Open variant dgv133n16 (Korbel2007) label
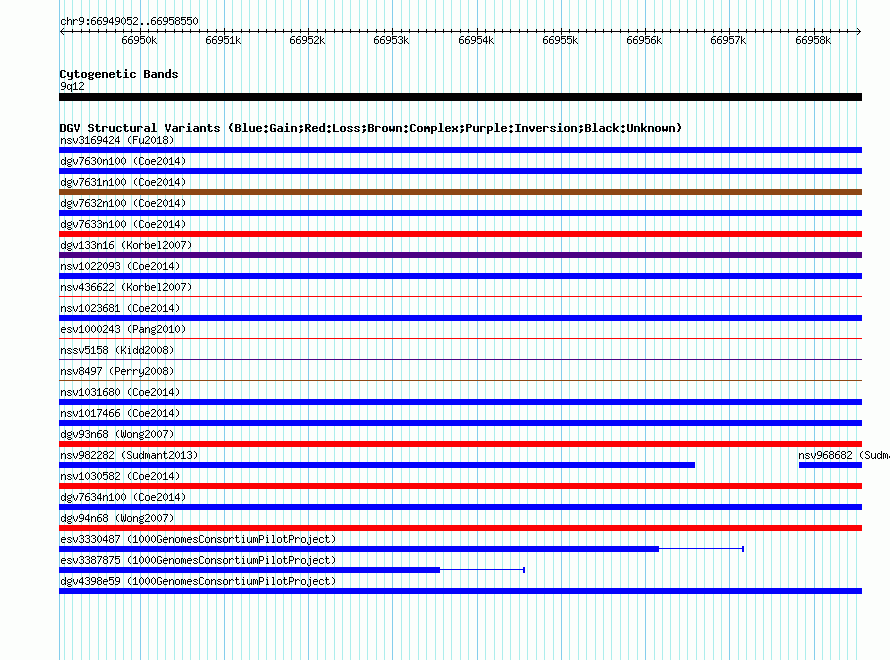890x660 pixels. pos(126,245)
